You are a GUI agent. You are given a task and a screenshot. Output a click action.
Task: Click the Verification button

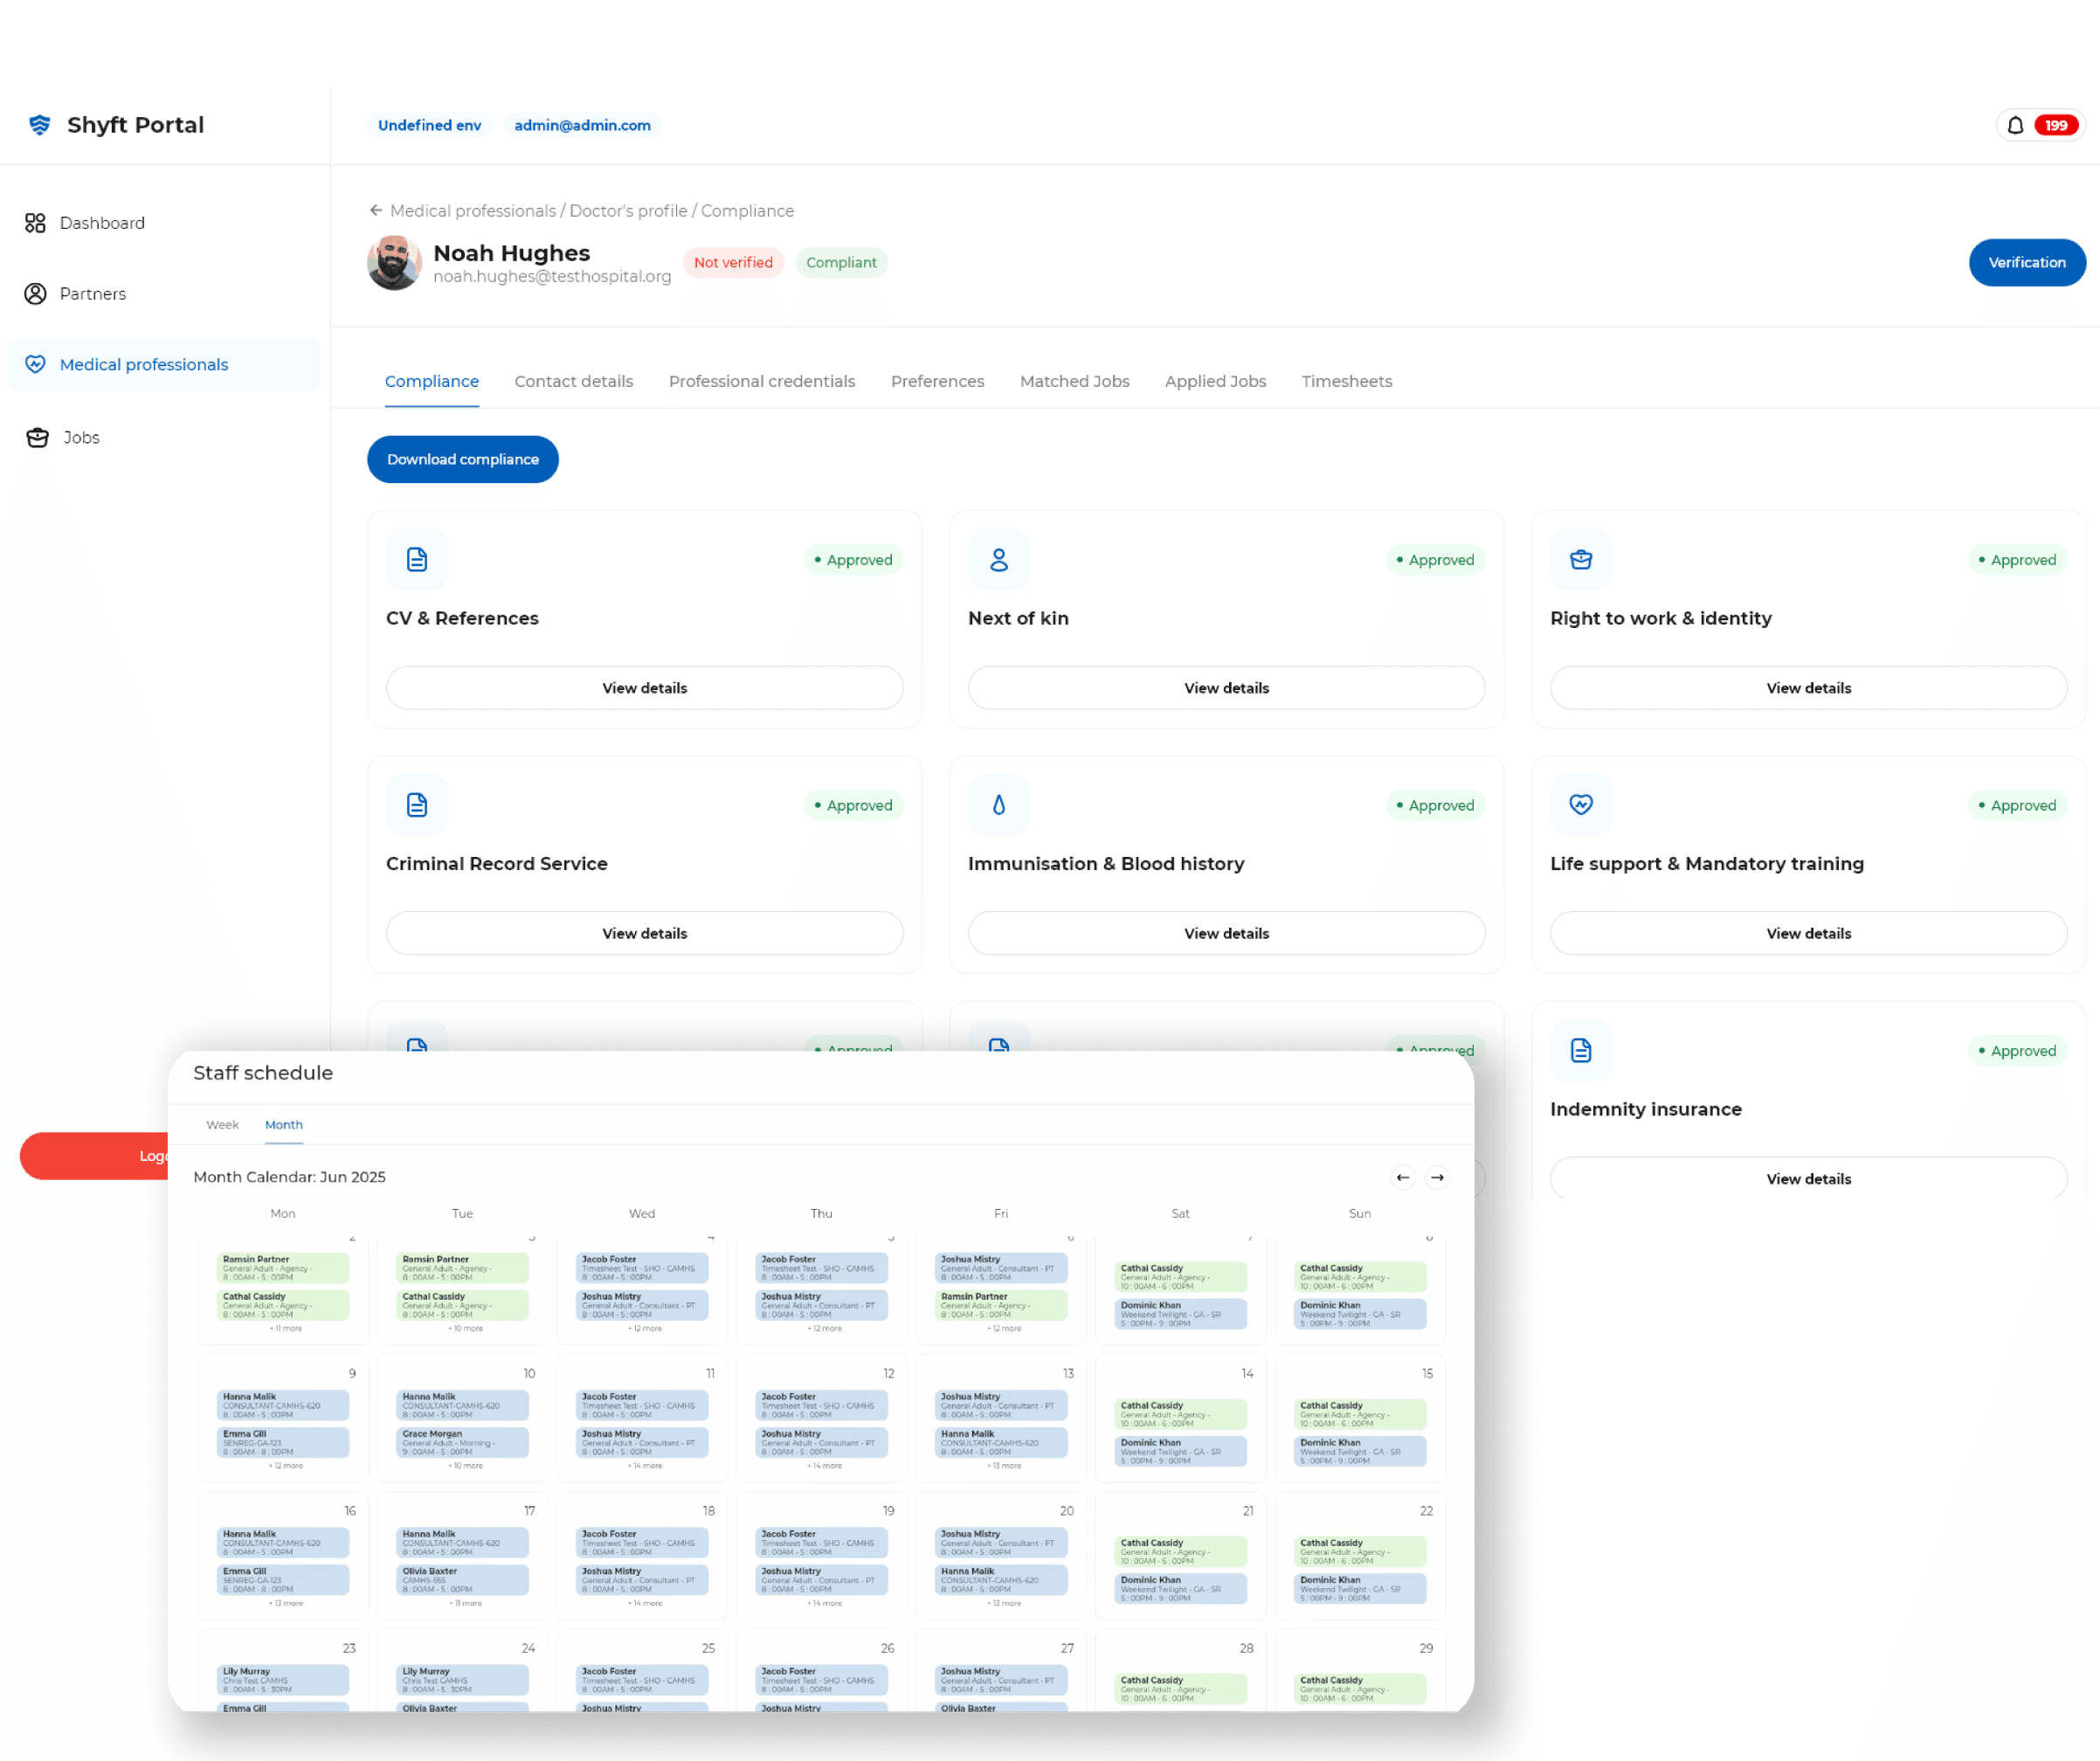pyautogui.click(x=2026, y=262)
